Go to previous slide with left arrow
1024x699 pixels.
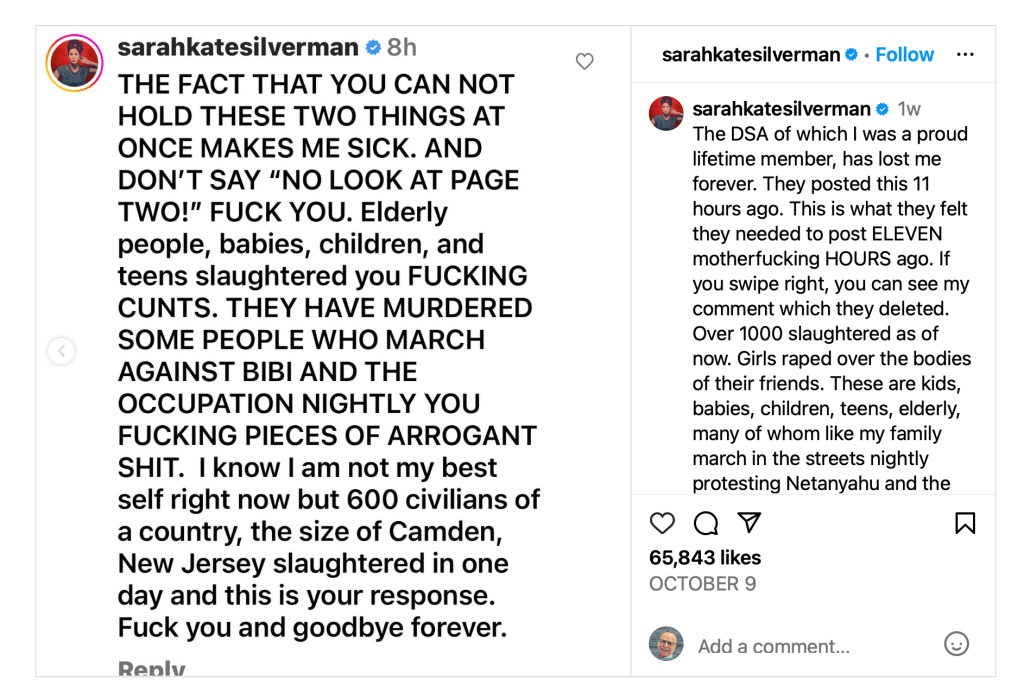click(x=62, y=351)
